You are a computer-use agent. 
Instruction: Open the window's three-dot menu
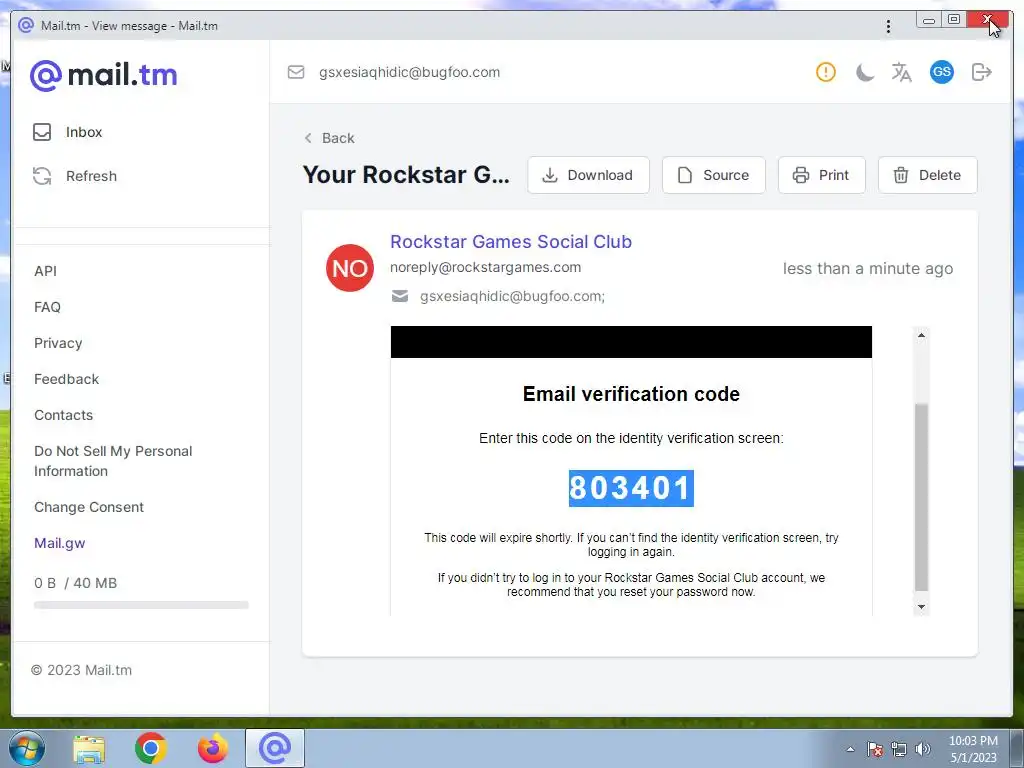888,26
